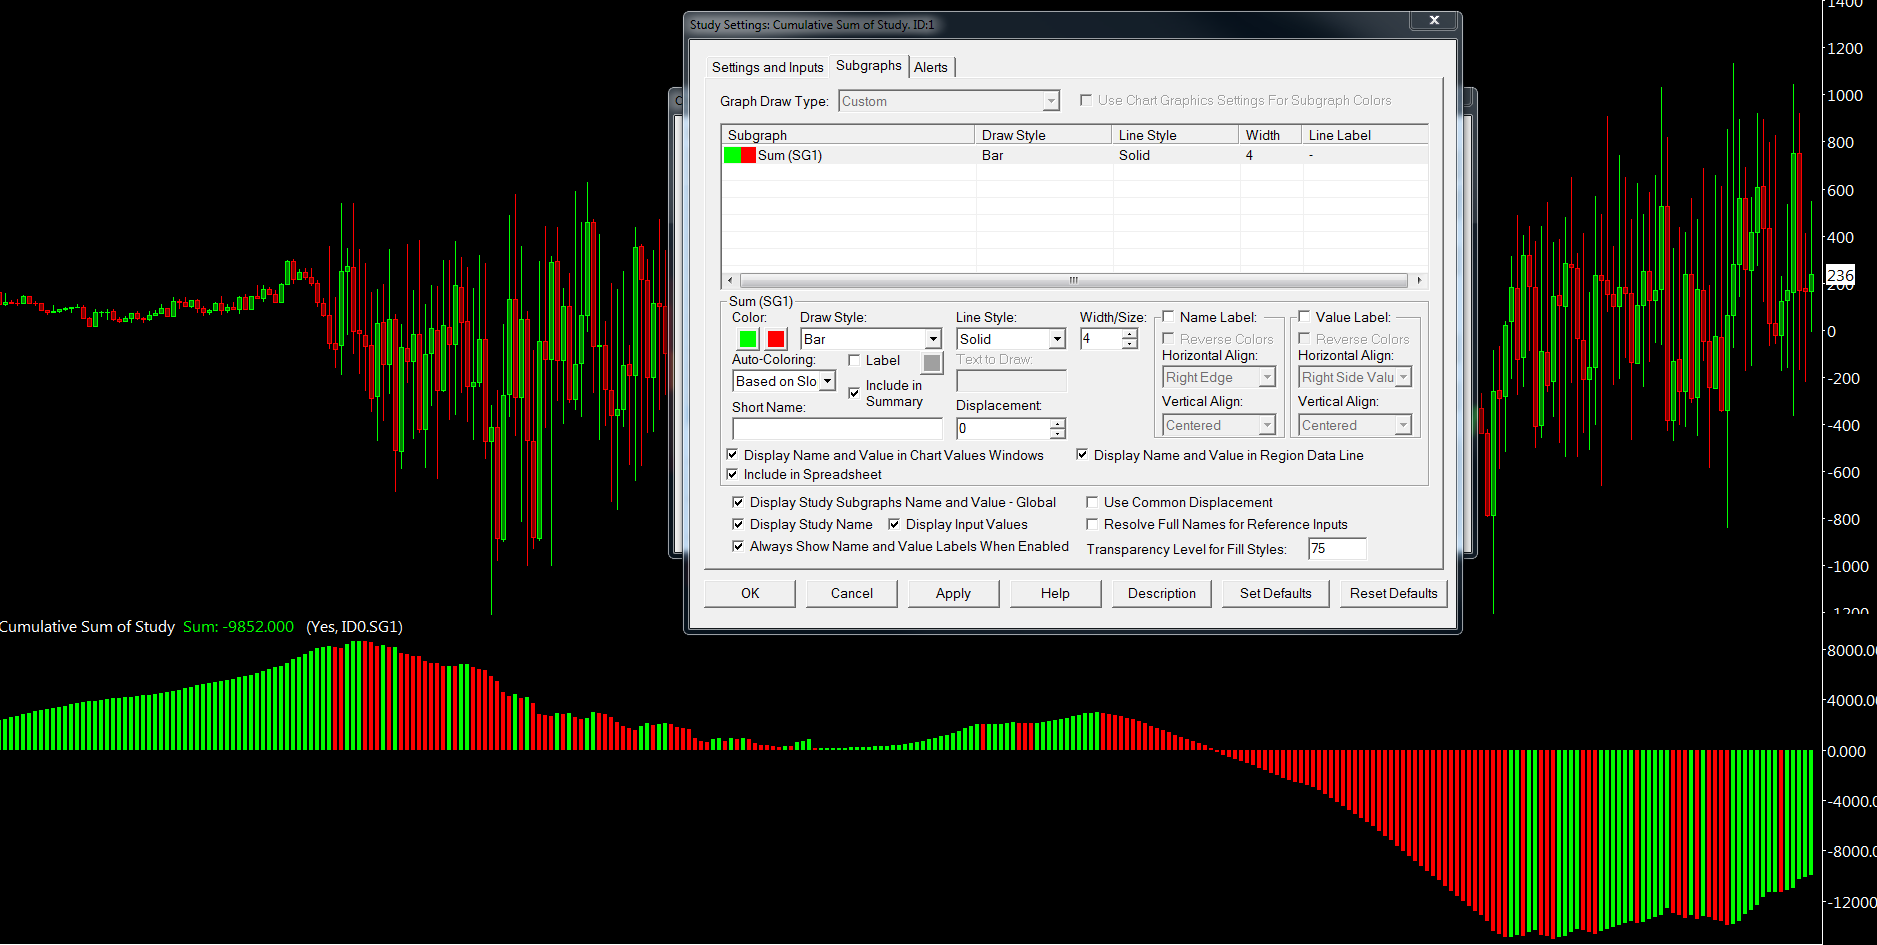Open the Alerts tab
This screenshot has width=1877, height=945.
(x=930, y=67)
